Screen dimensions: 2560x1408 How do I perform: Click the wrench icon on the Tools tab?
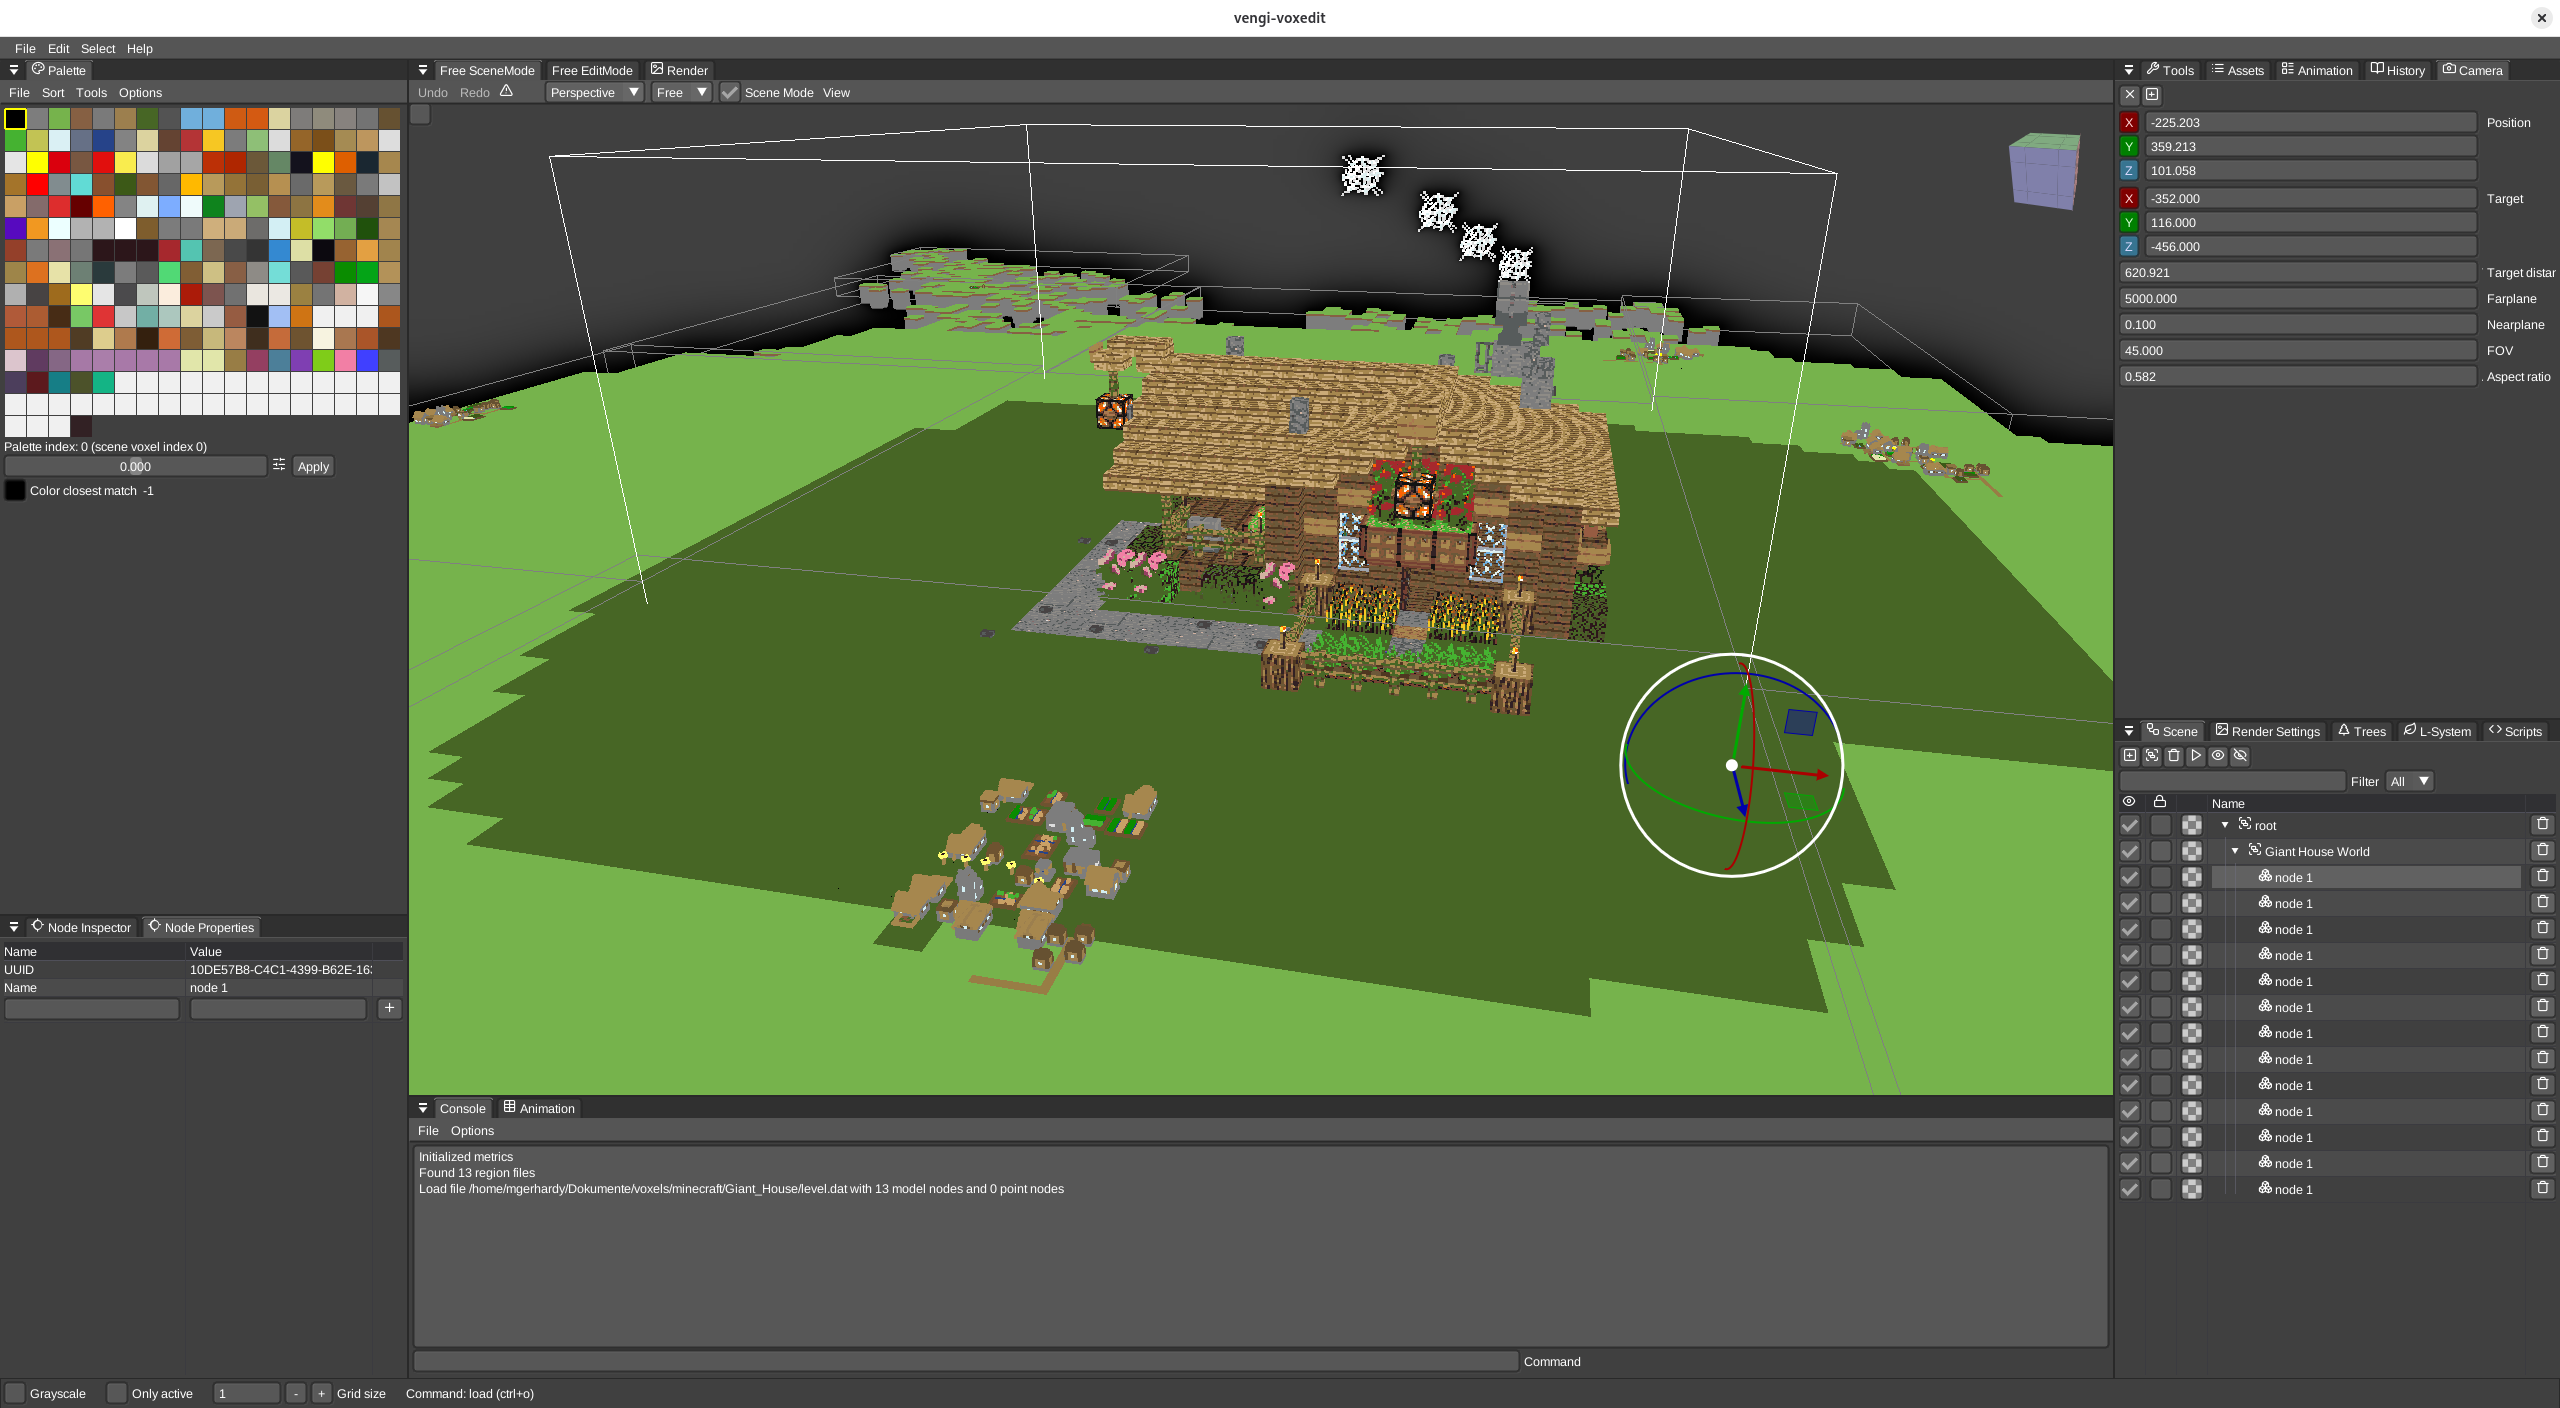click(2153, 69)
